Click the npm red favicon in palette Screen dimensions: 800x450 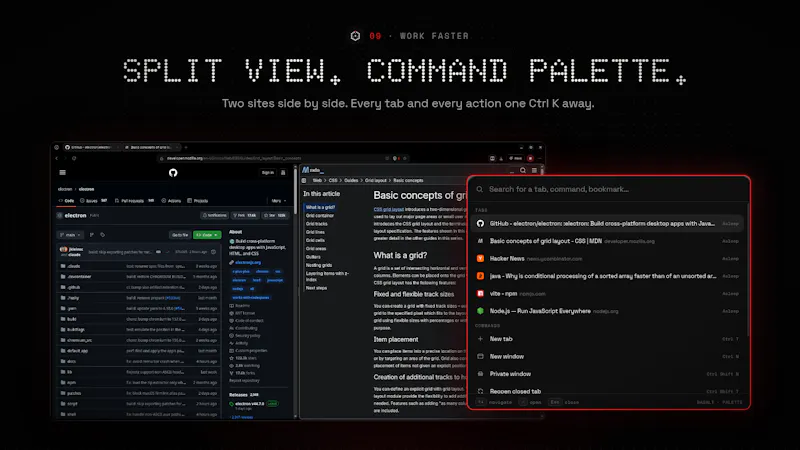(x=480, y=293)
